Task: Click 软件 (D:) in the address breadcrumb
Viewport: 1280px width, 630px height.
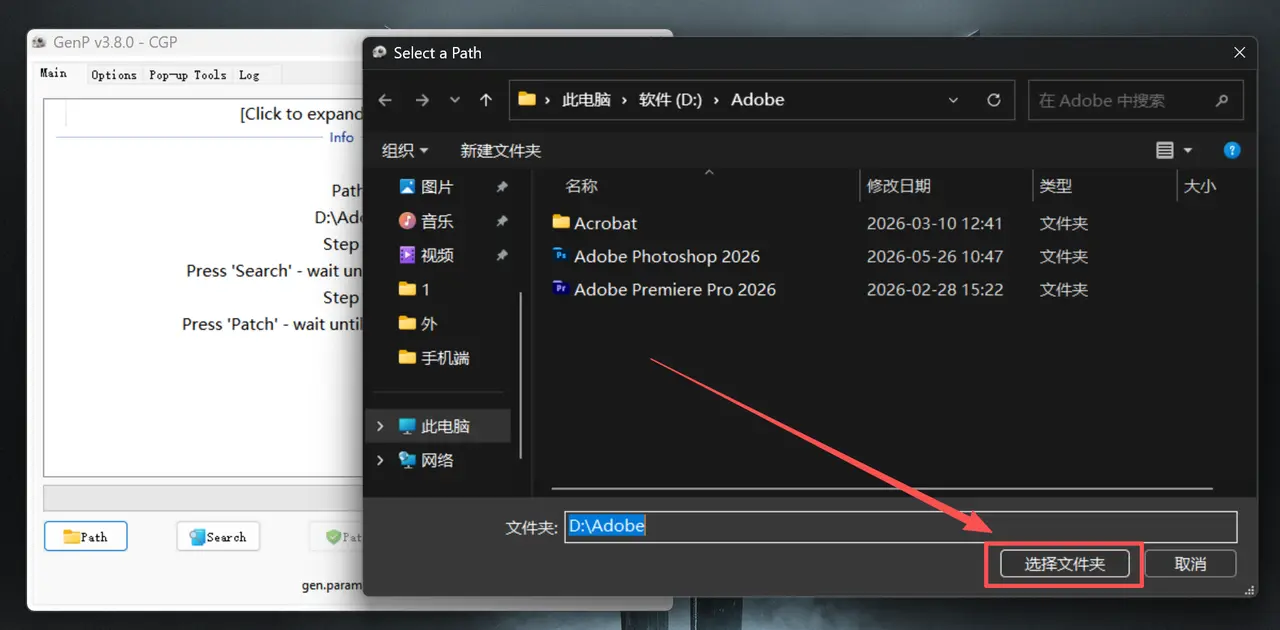Action: point(670,100)
